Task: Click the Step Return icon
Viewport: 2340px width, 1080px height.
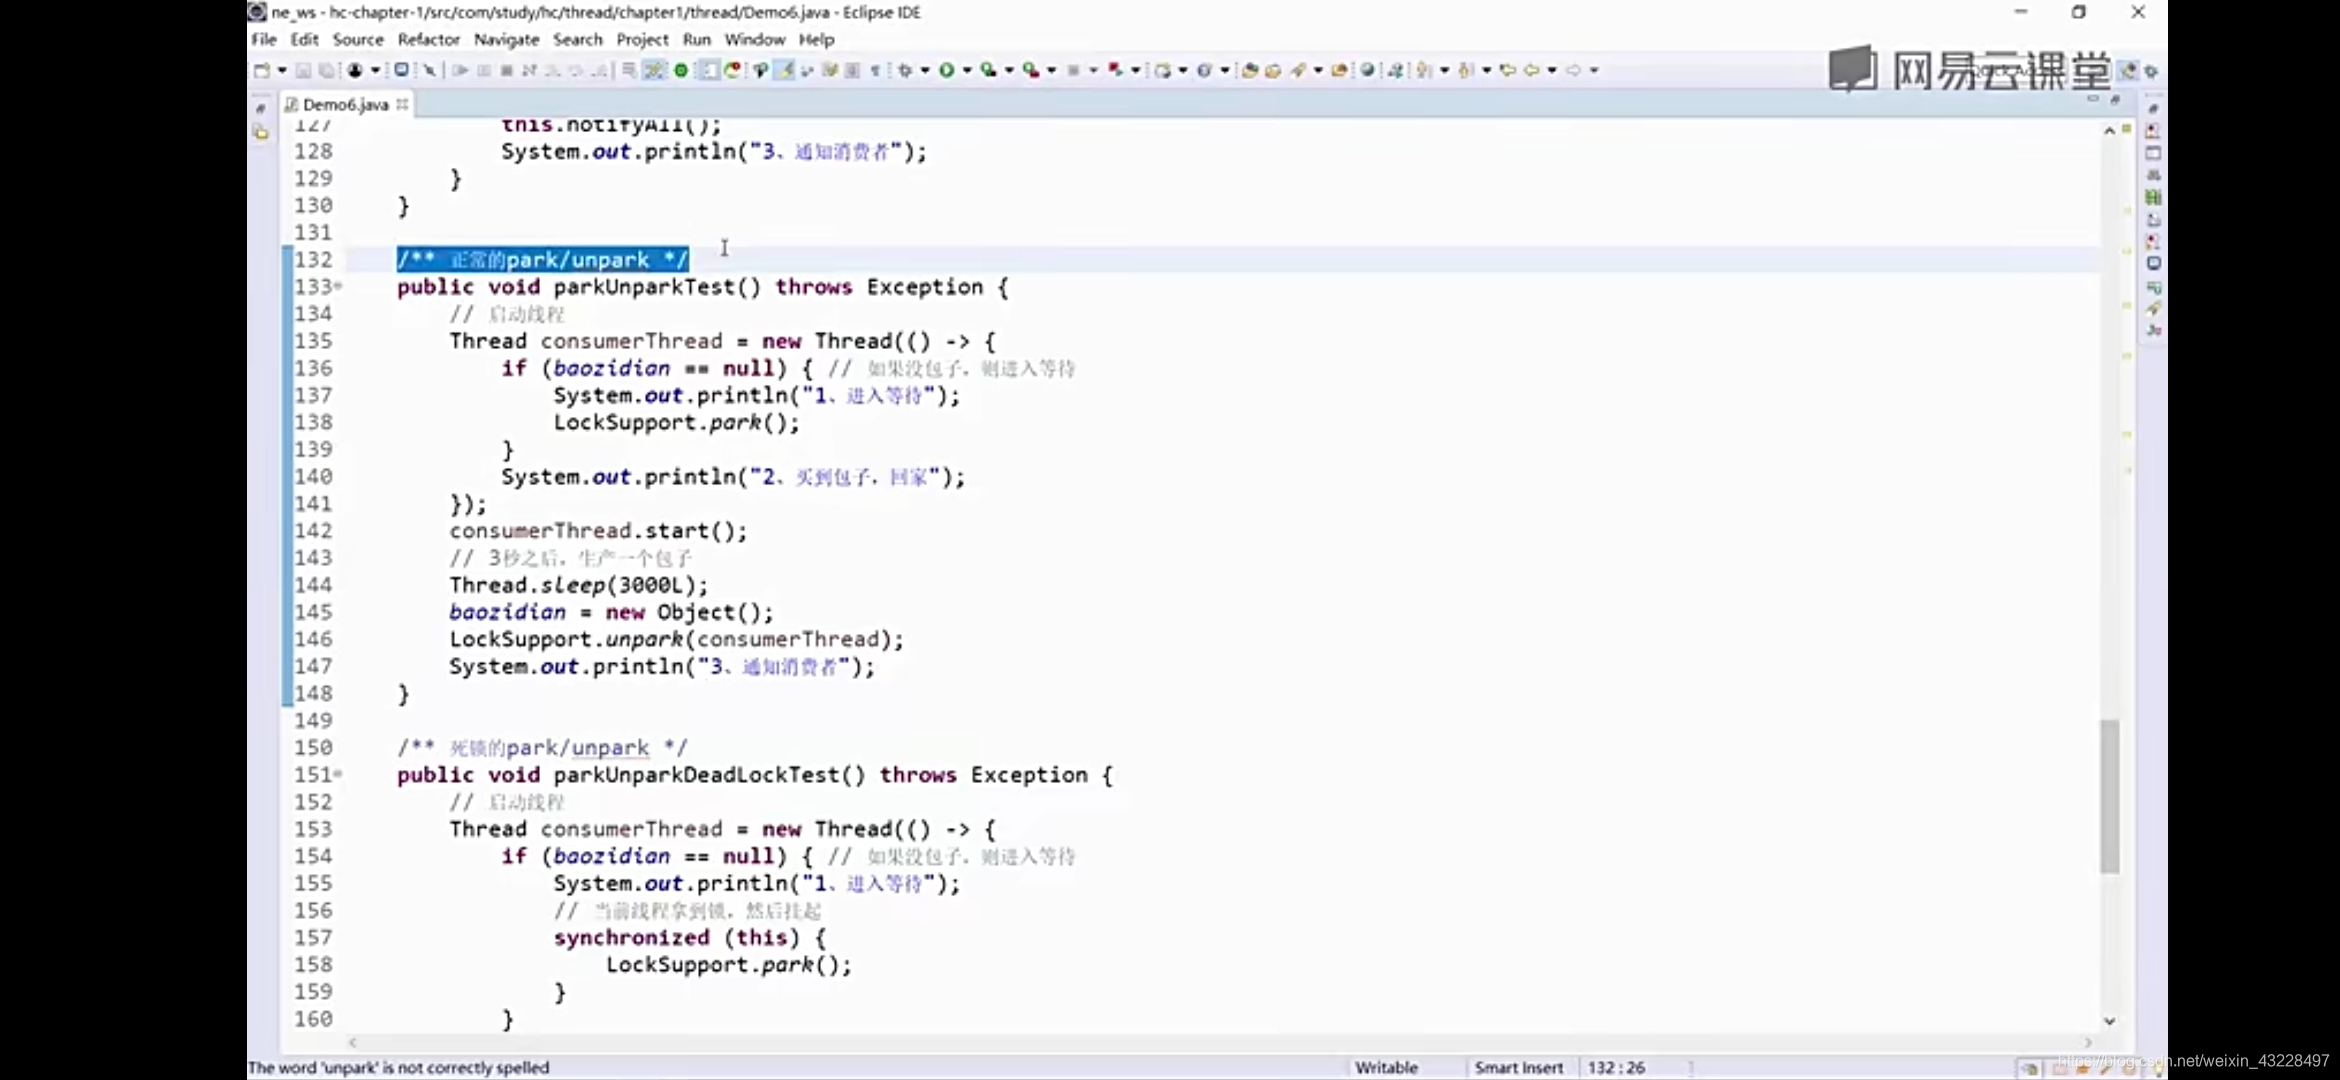Action: 599,70
